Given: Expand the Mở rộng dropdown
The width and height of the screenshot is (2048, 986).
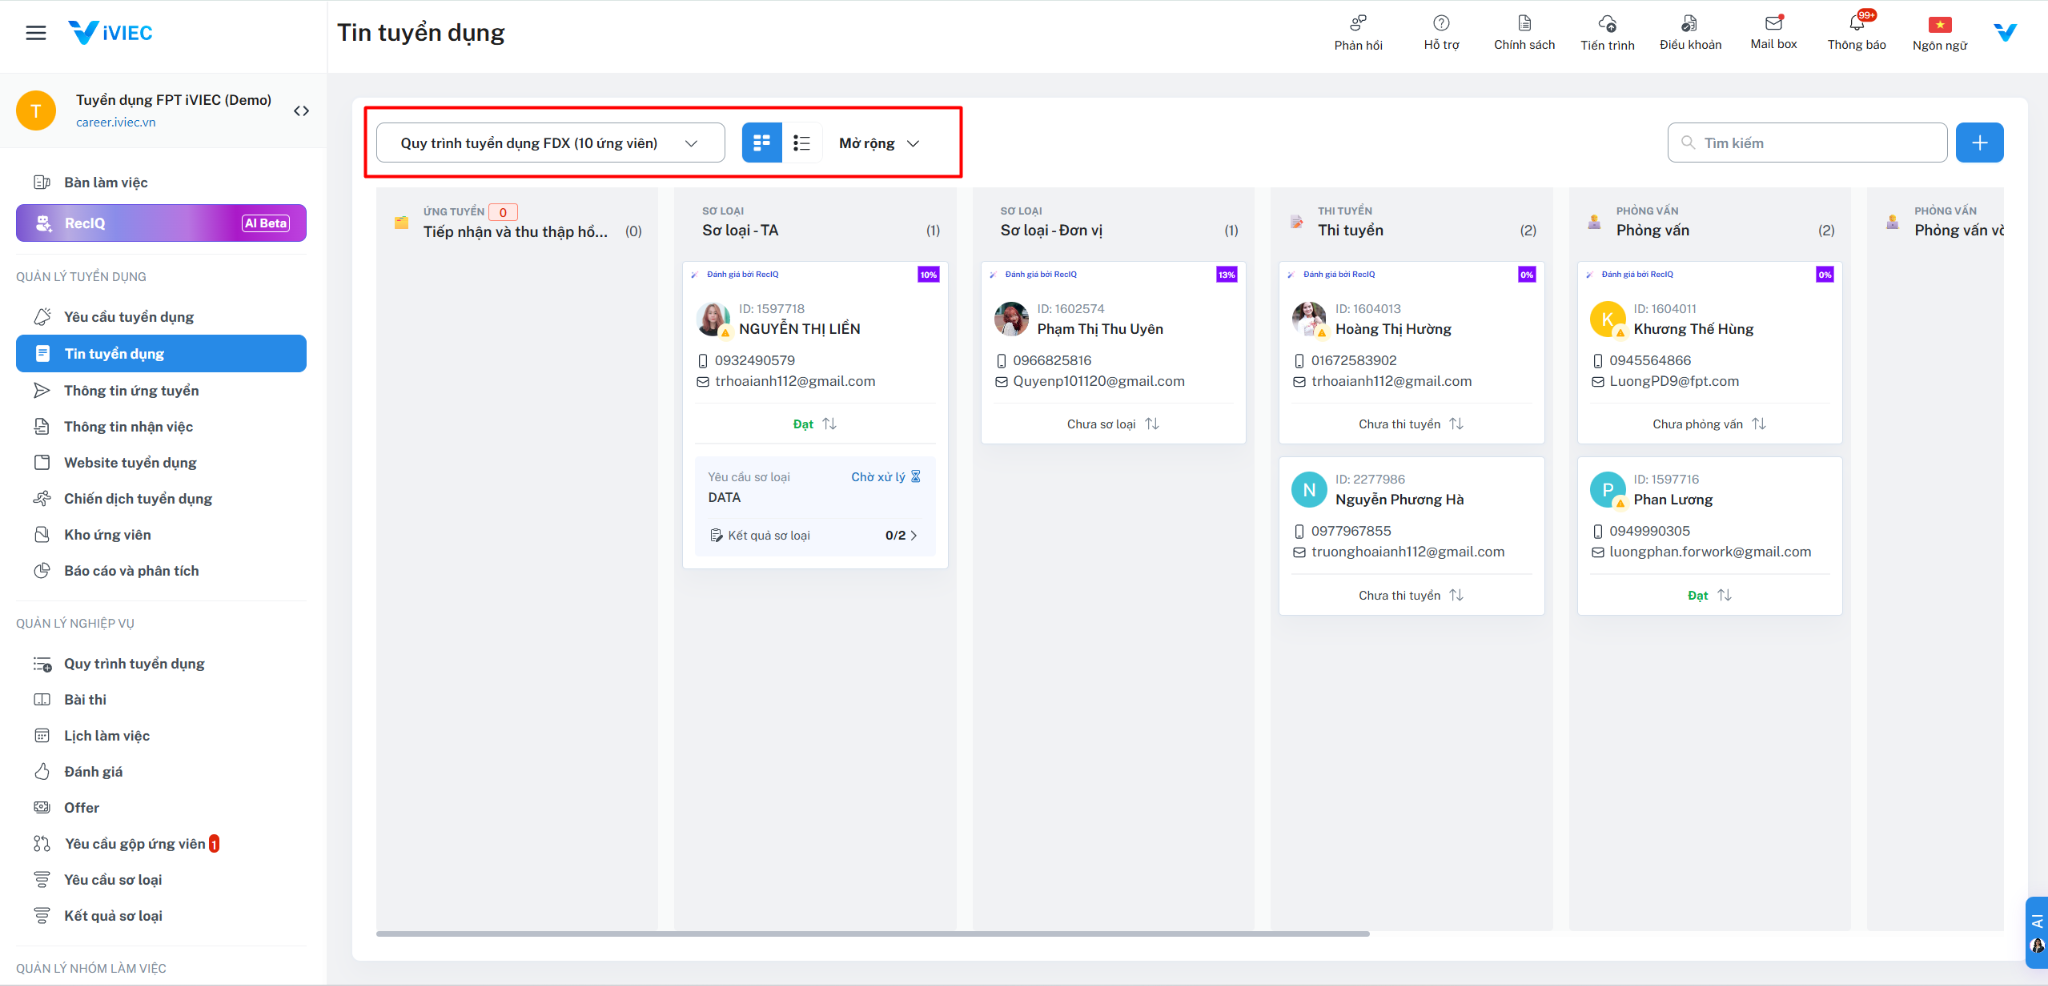Looking at the screenshot, I should [x=878, y=143].
